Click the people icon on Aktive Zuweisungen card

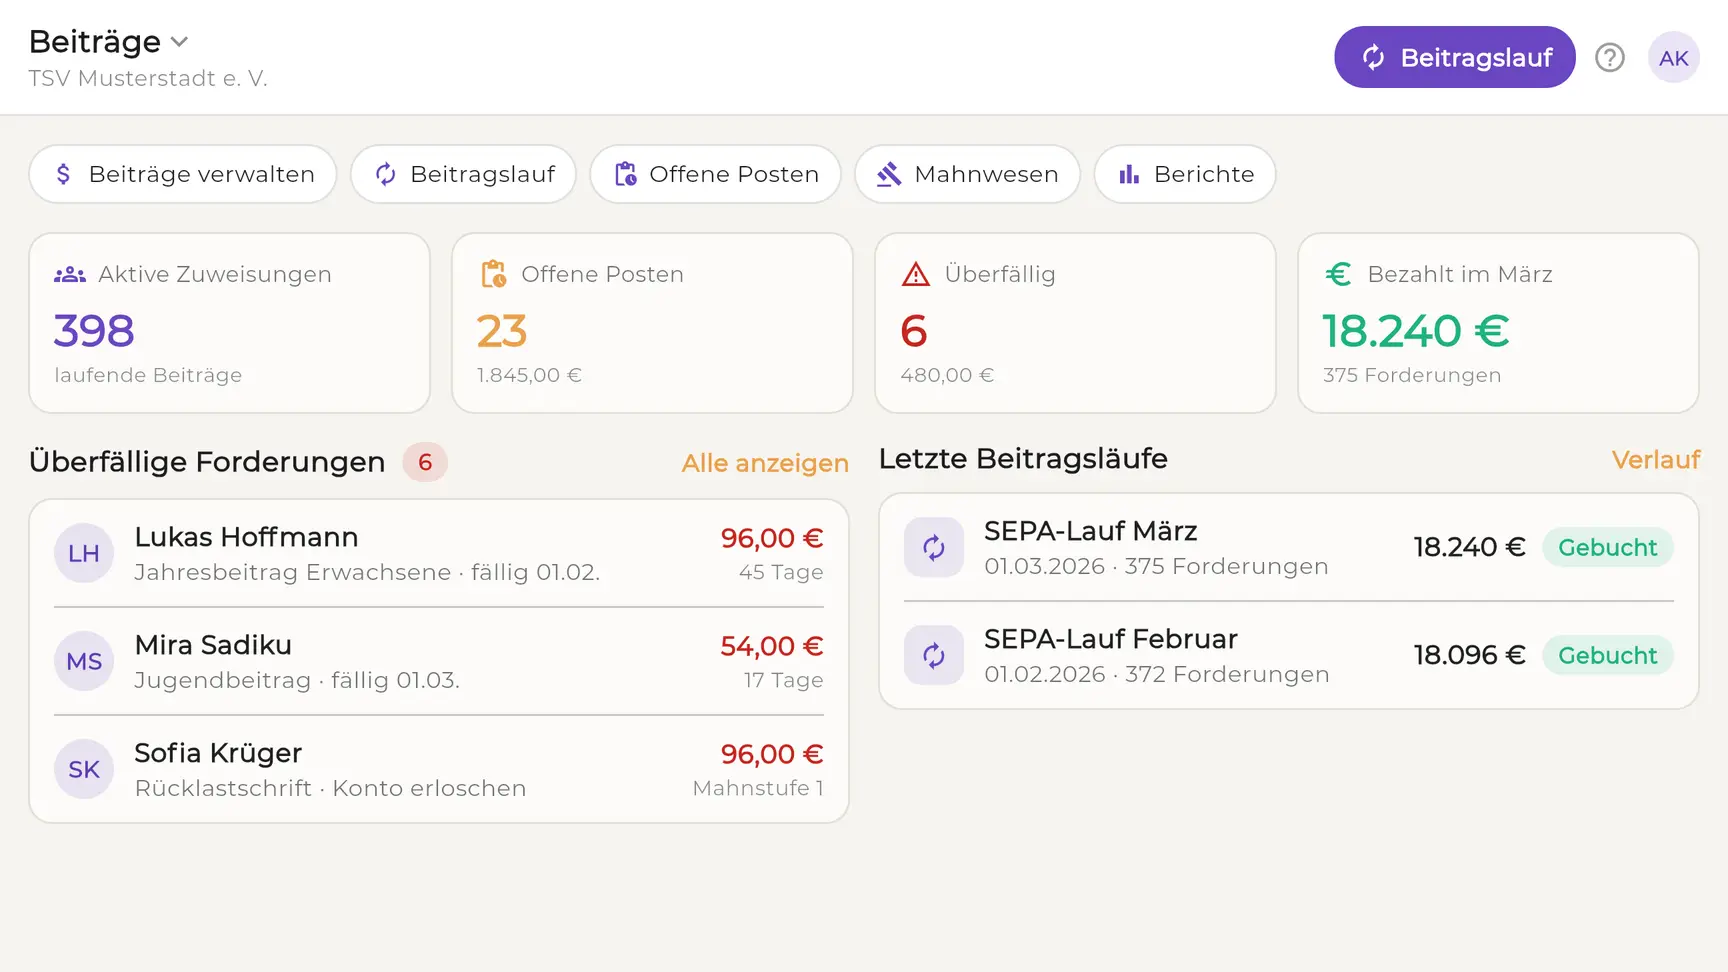click(69, 274)
